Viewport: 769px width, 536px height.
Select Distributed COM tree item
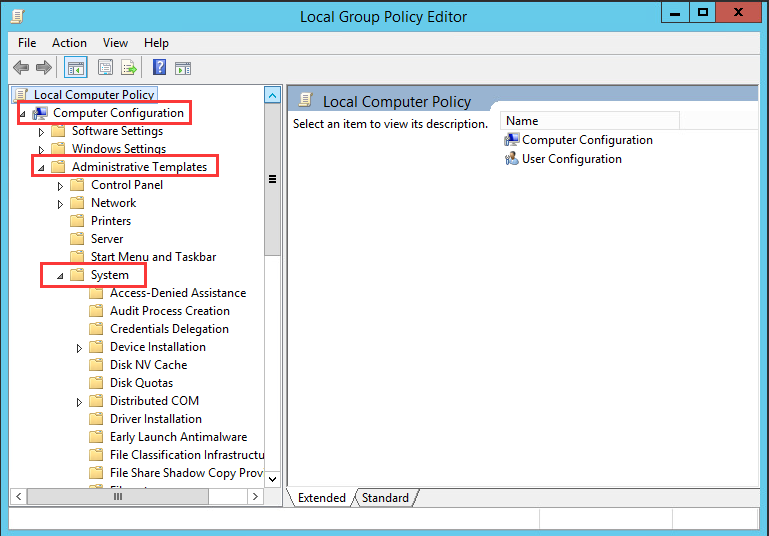154,401
